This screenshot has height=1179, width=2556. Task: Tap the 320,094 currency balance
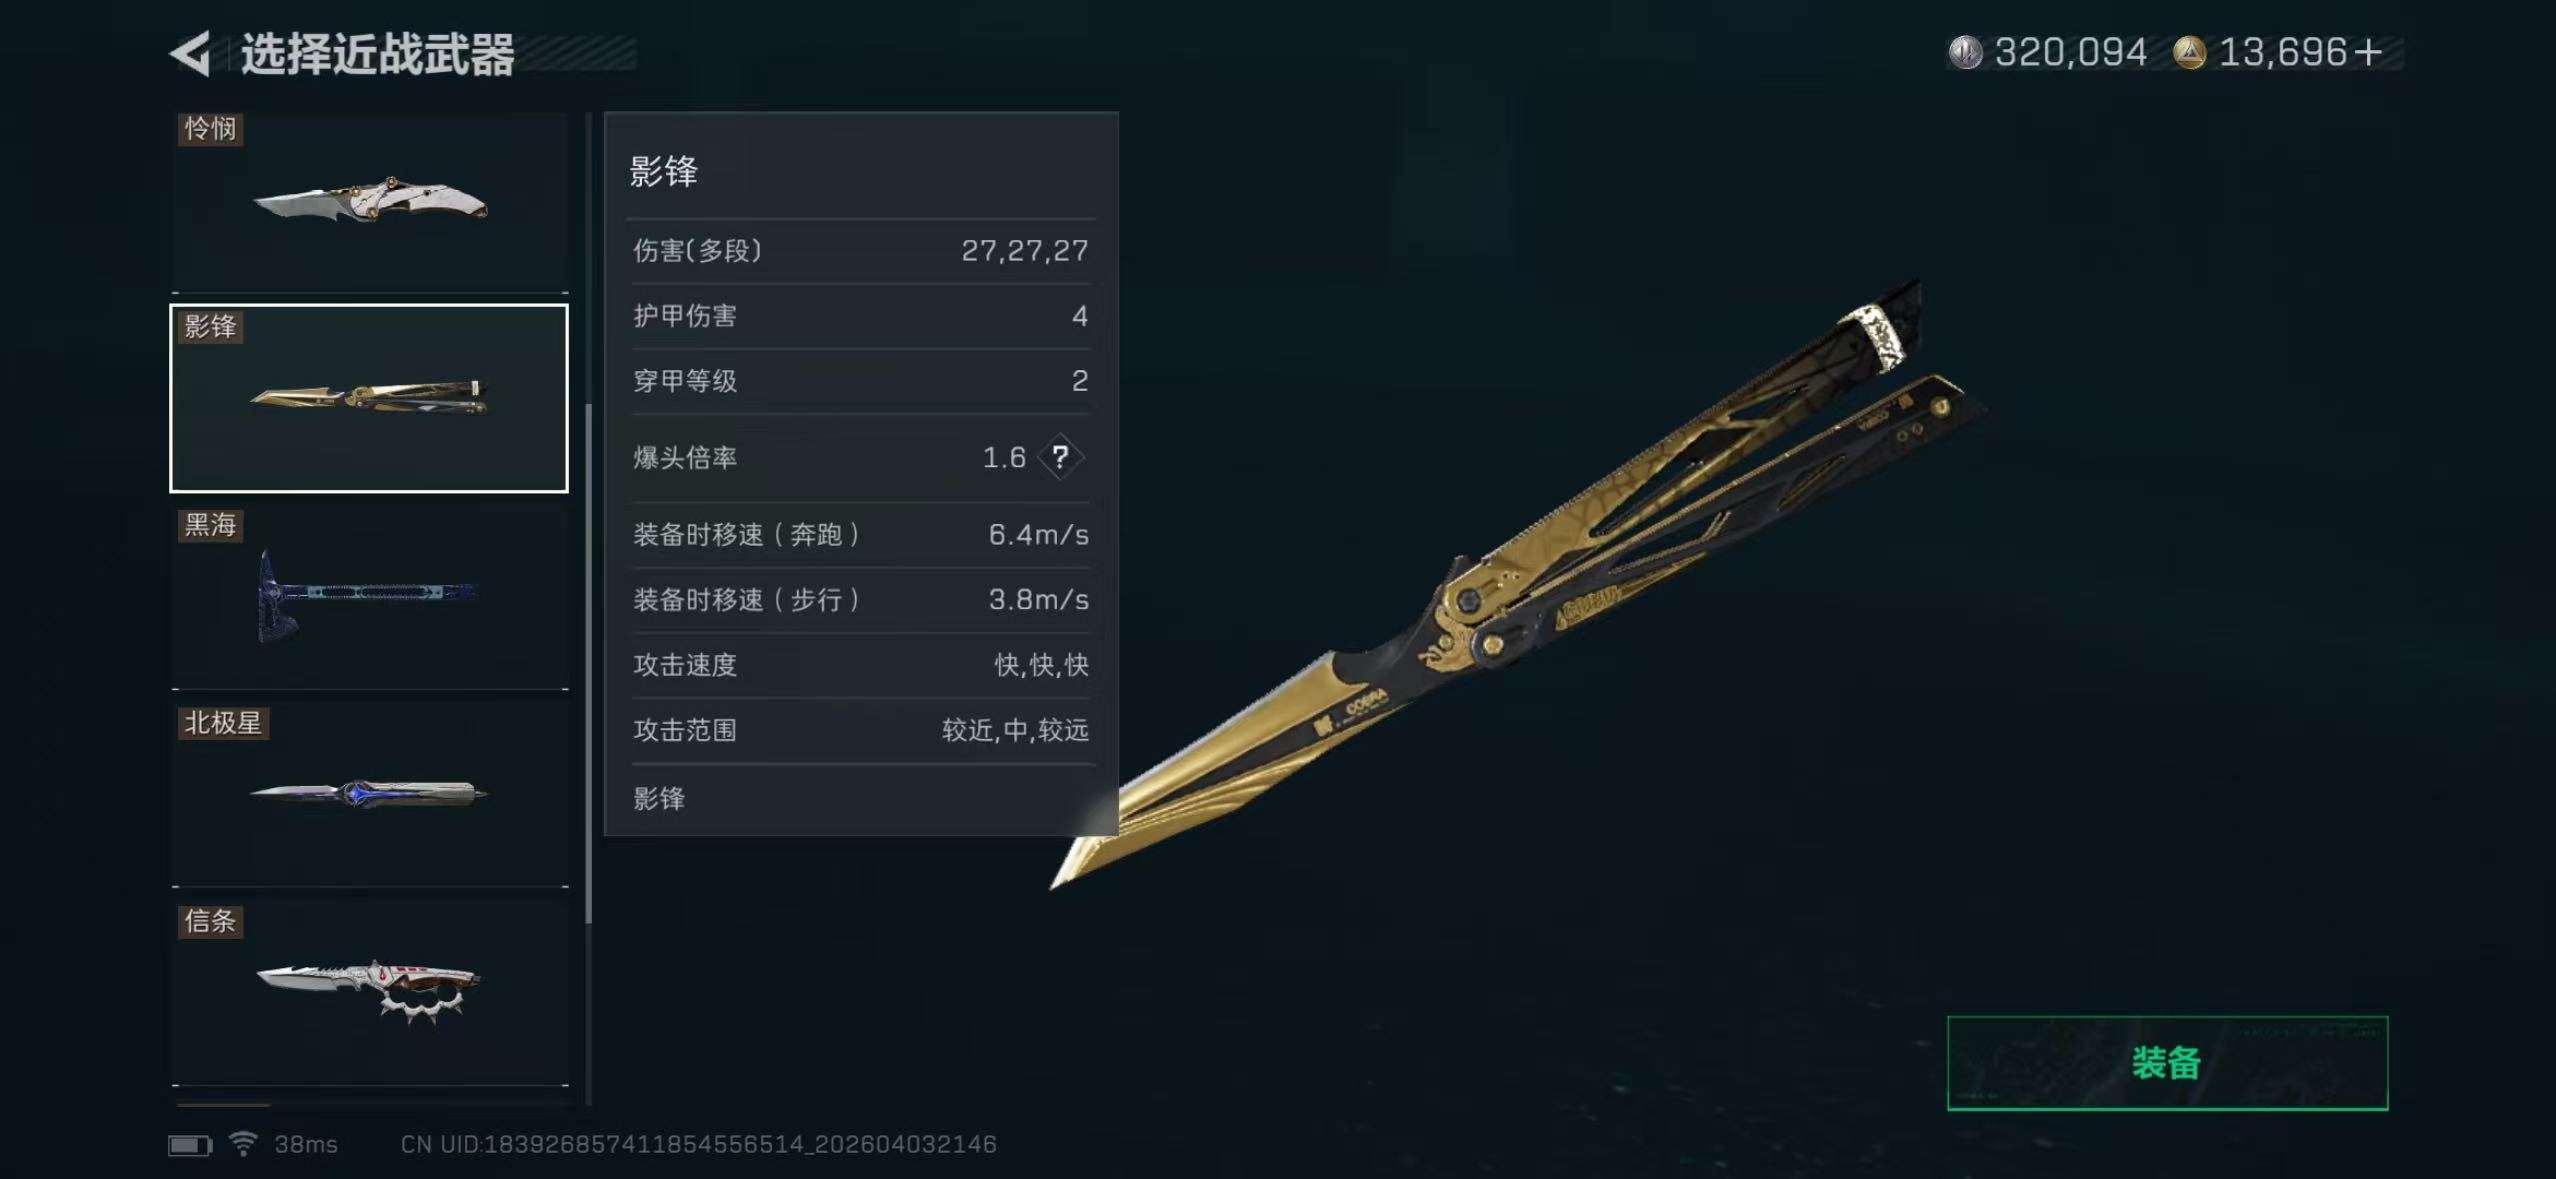tap(2070, 52)
